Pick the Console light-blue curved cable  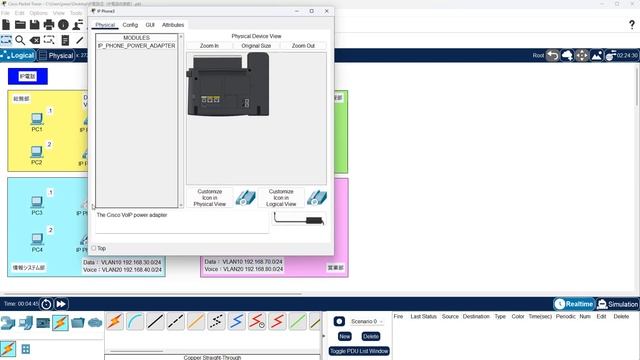point(135,322)
